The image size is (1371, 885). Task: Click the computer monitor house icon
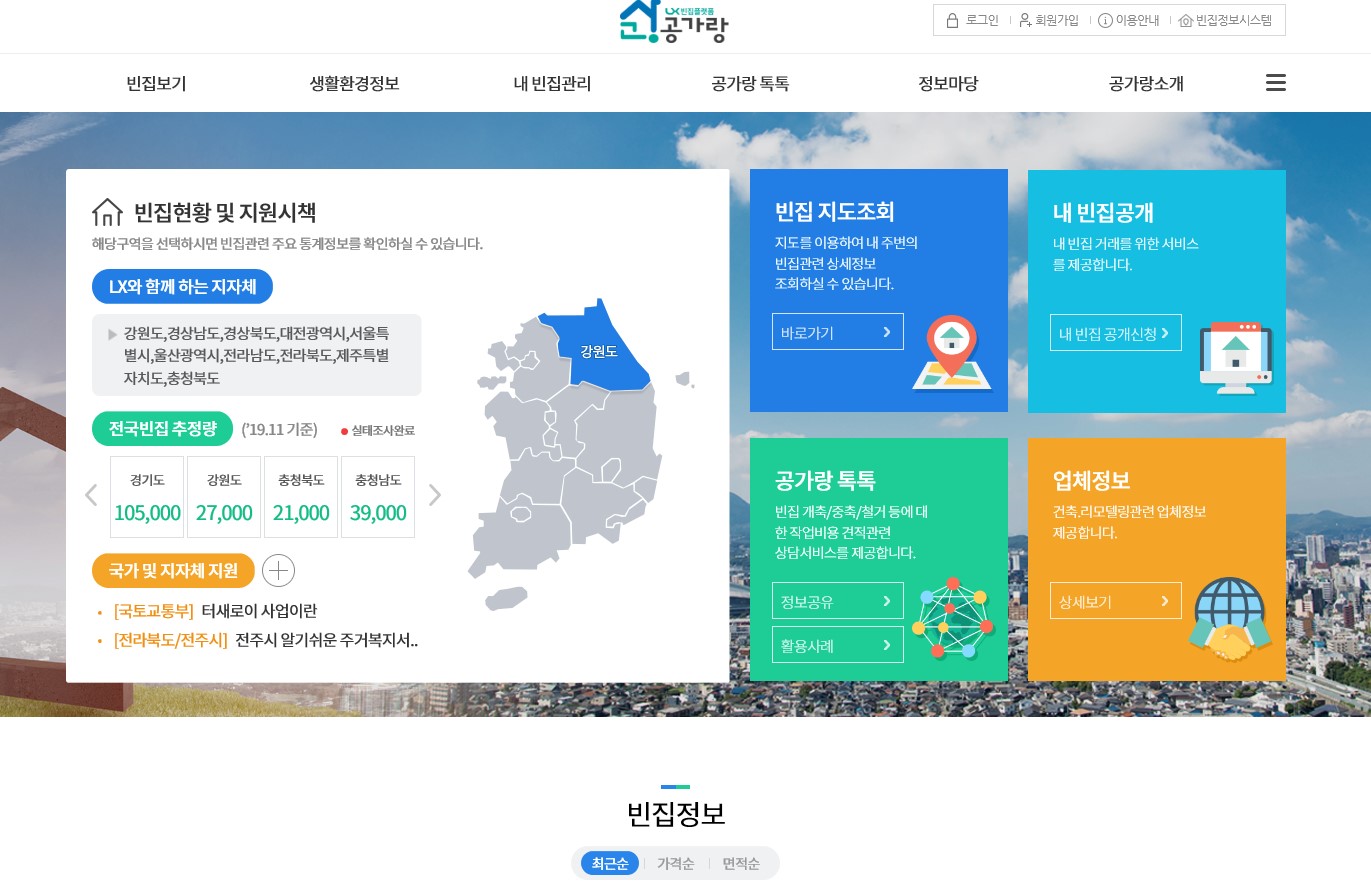tap(1235, 353)
